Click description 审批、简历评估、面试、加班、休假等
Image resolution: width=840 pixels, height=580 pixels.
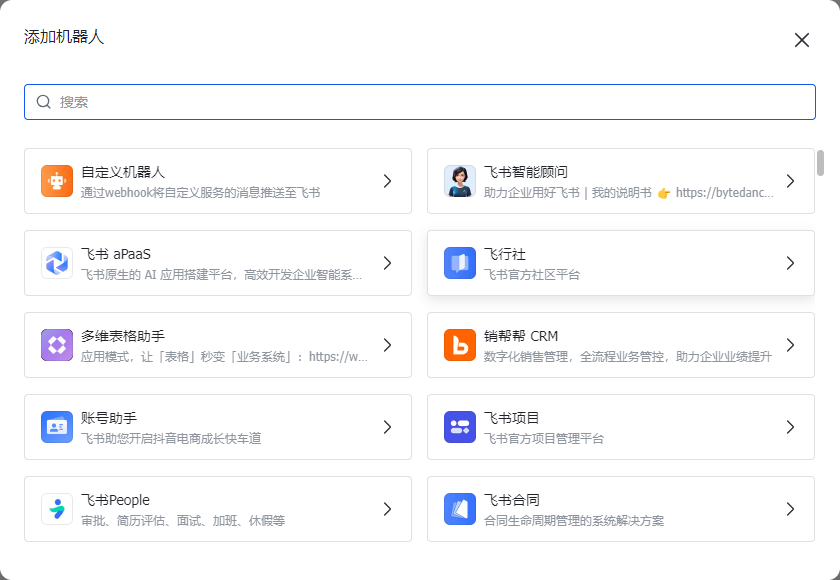point(183,521)
